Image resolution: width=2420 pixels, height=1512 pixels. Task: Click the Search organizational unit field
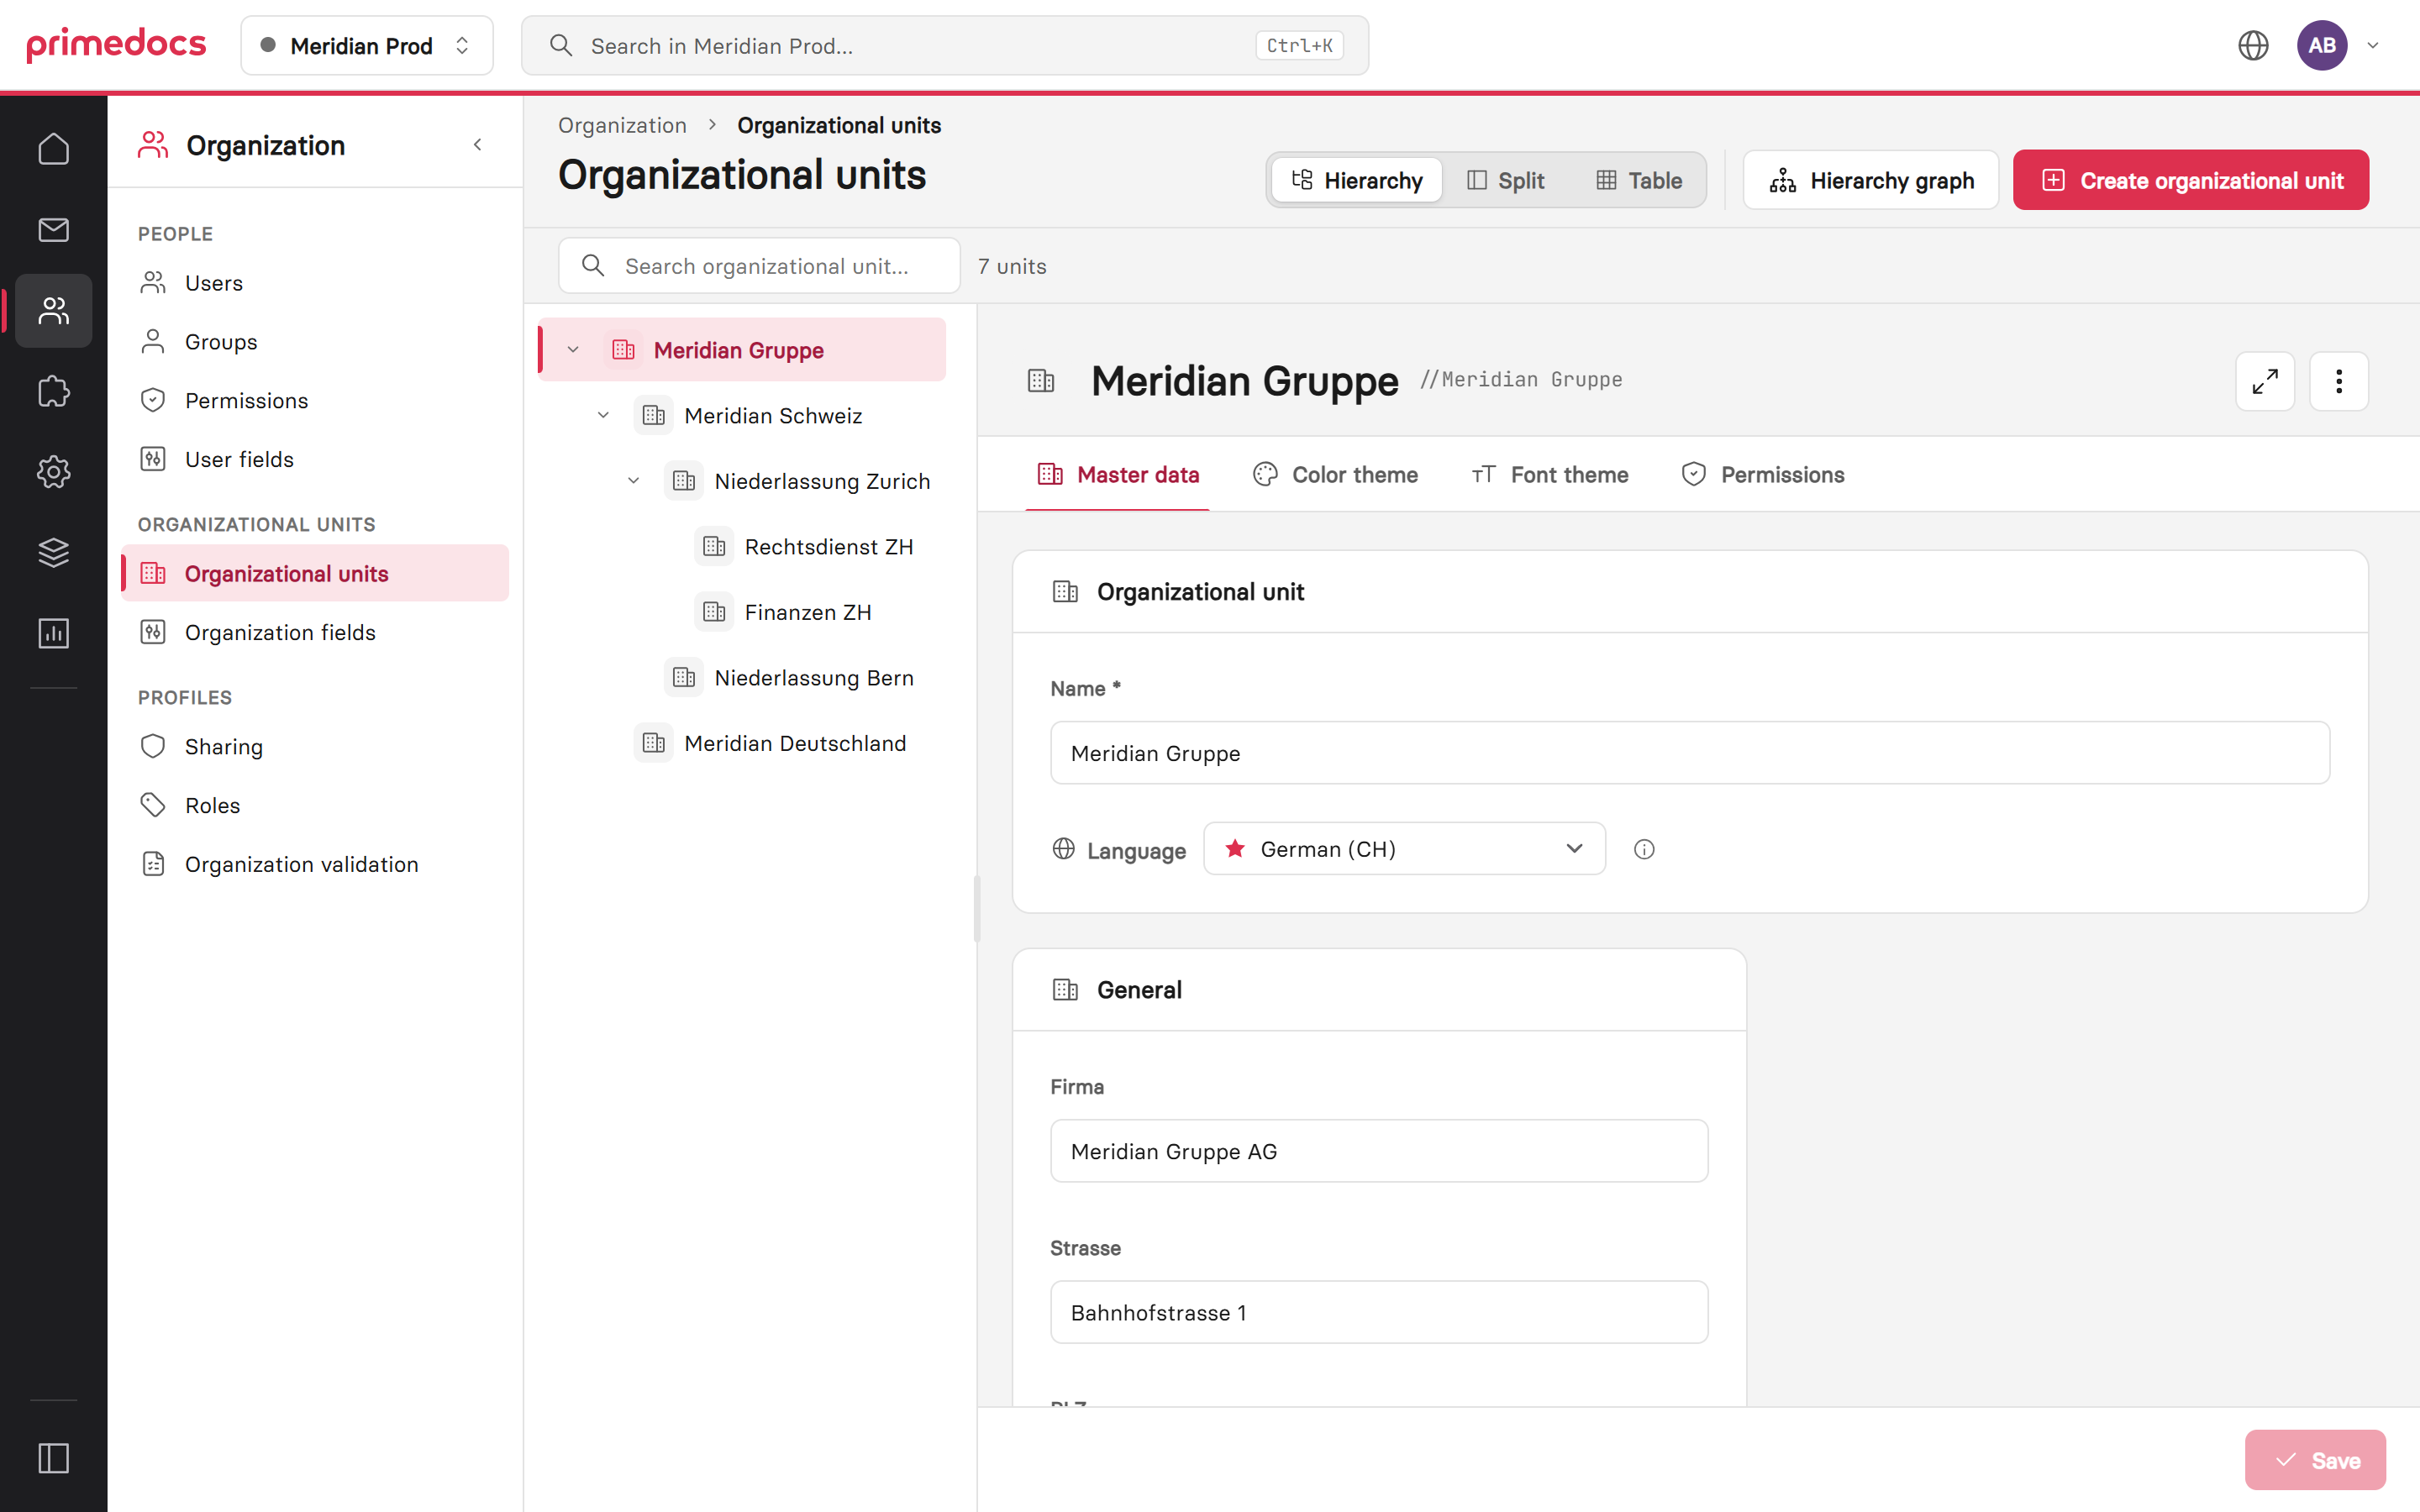[759, 266]
